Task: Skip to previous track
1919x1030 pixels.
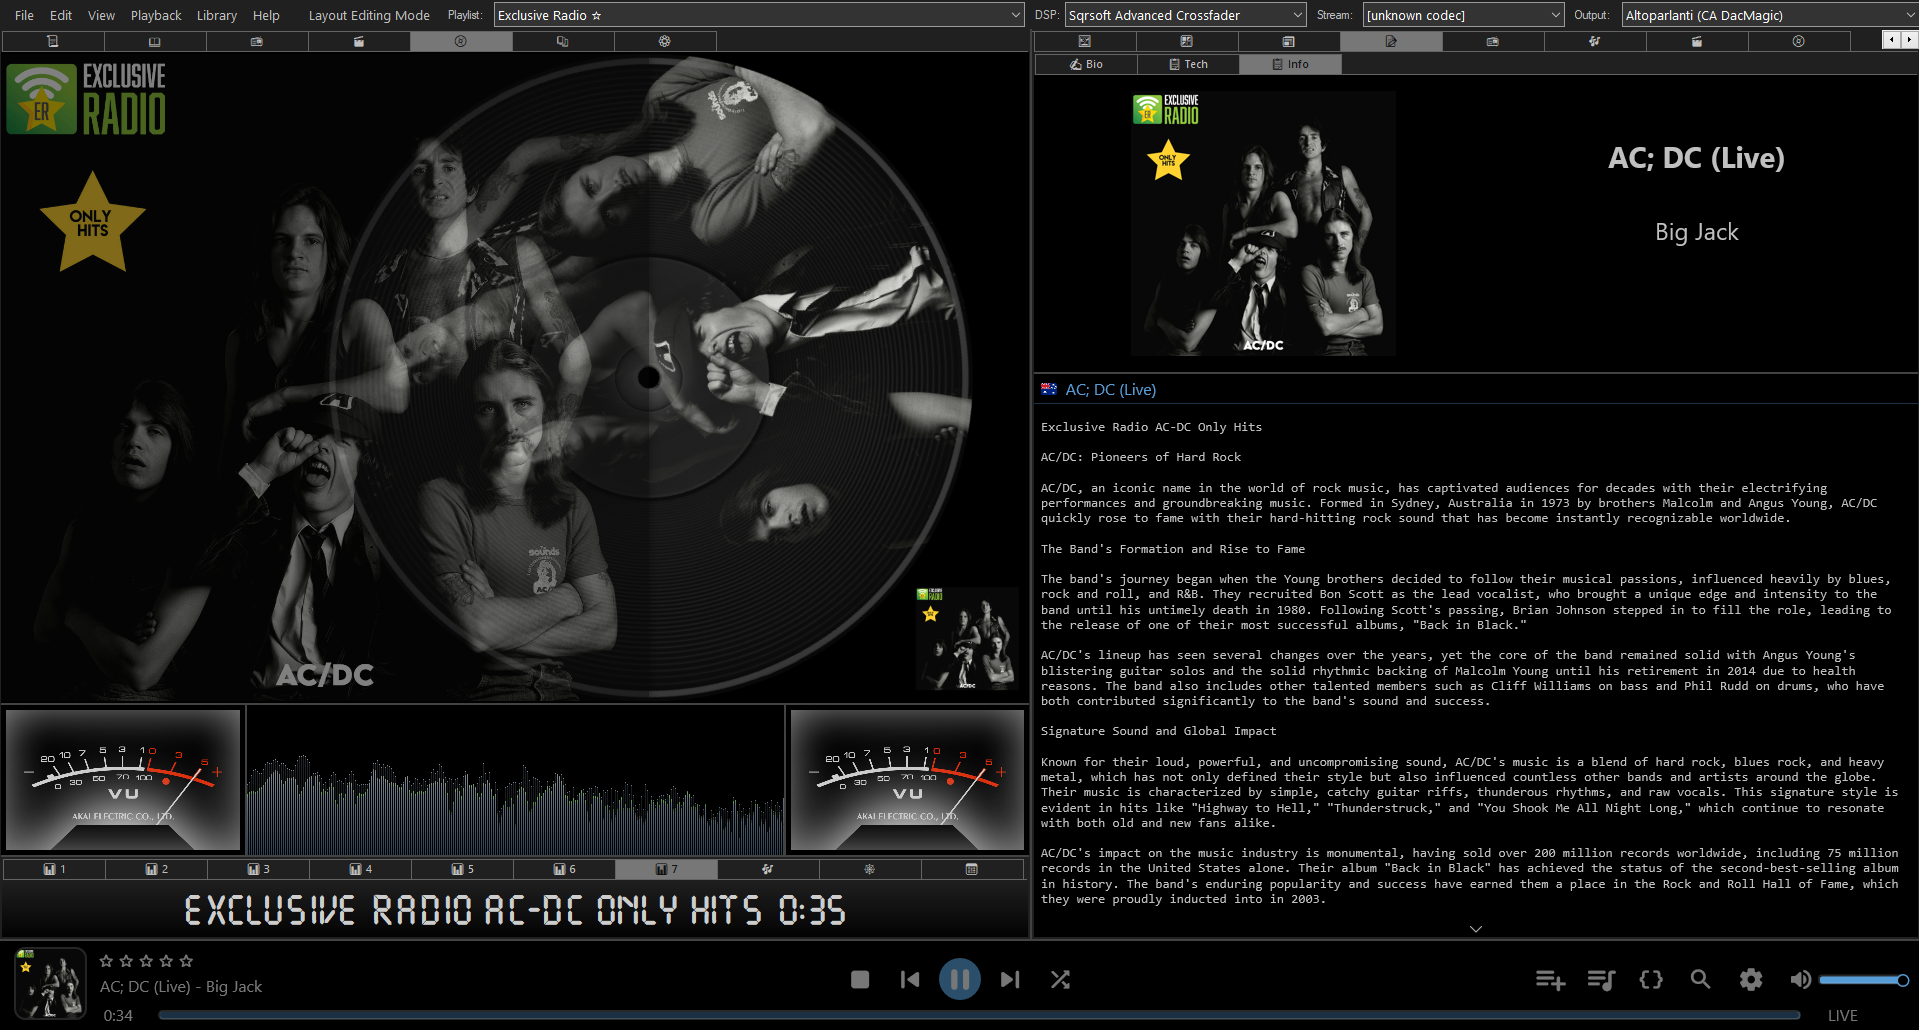Action: point(910,980)
